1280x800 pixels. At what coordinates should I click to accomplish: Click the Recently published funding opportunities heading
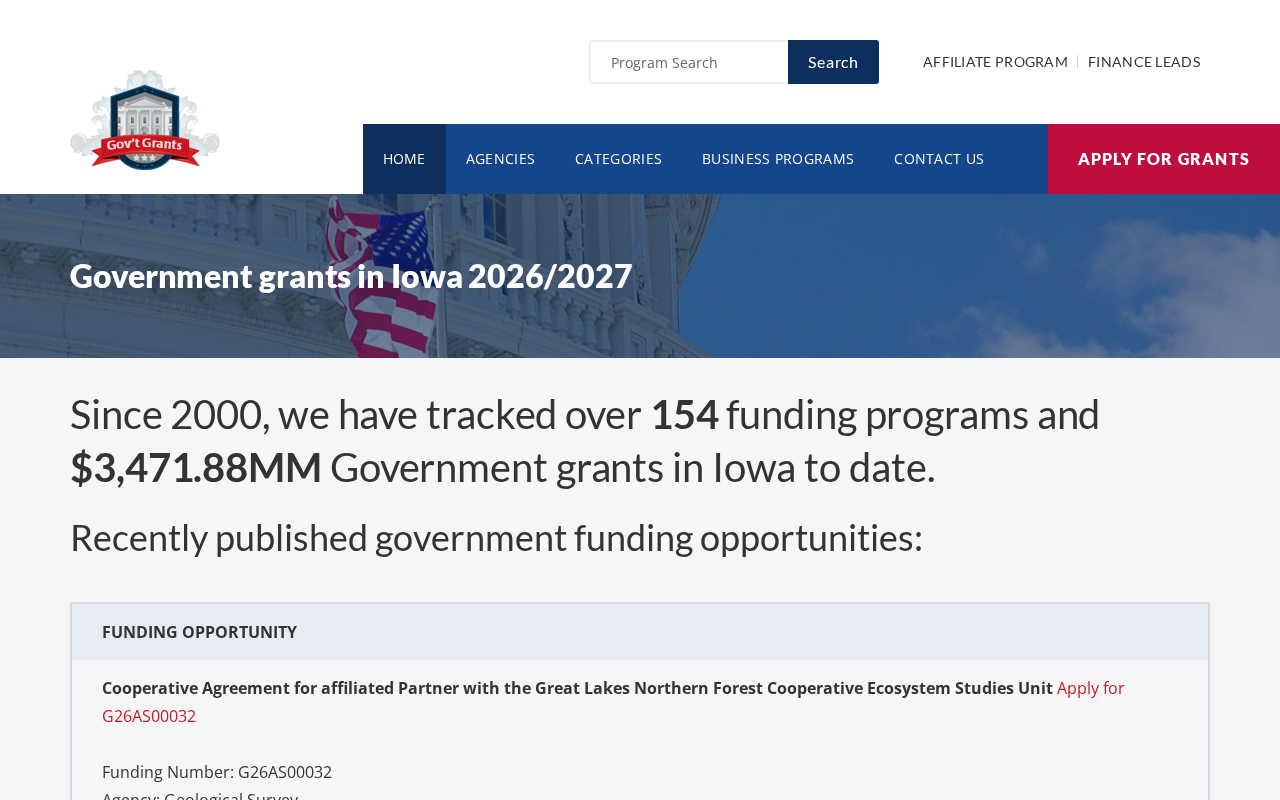click(496, 538)
